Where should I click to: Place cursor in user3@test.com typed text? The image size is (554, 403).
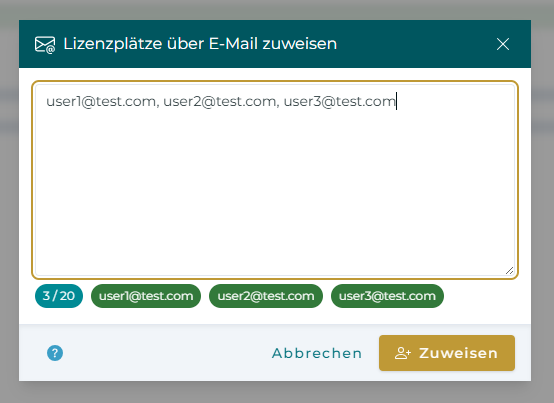[x=340, y=102]
